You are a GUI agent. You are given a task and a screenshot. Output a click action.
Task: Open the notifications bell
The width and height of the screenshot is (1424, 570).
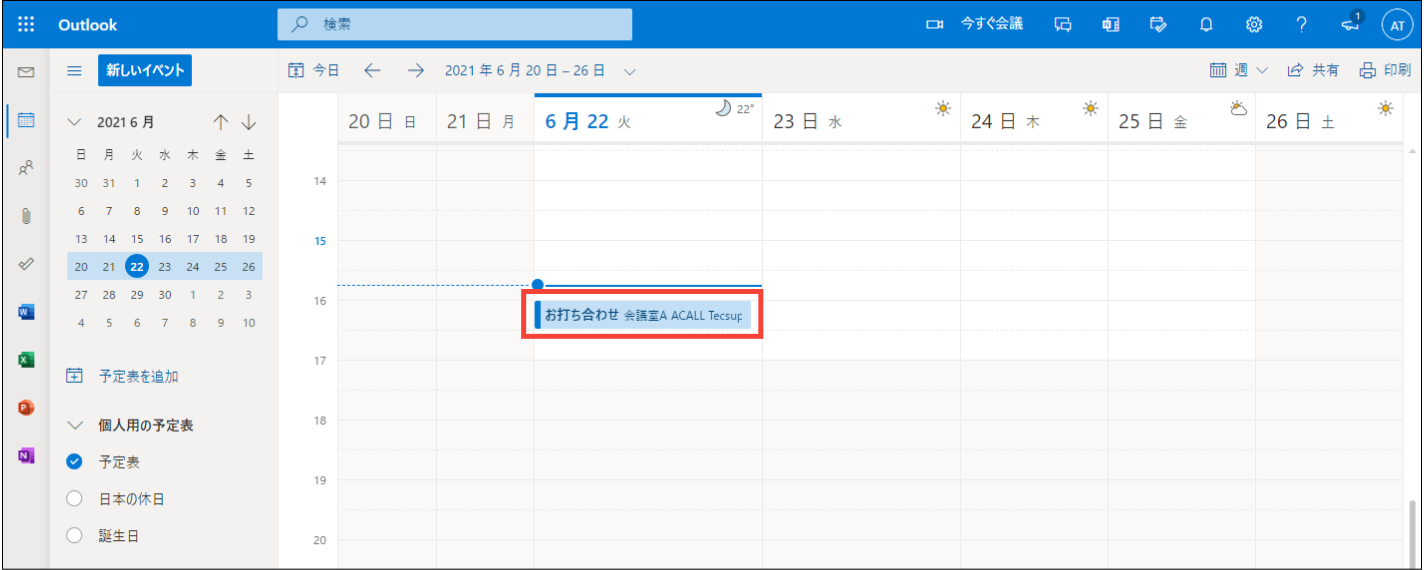(1207, 24)
